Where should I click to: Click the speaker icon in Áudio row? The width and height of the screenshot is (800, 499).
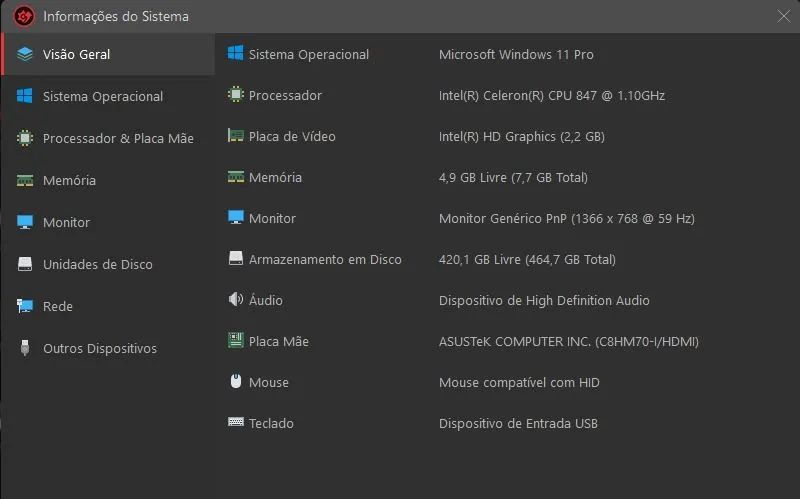click(x=235, y=299)
